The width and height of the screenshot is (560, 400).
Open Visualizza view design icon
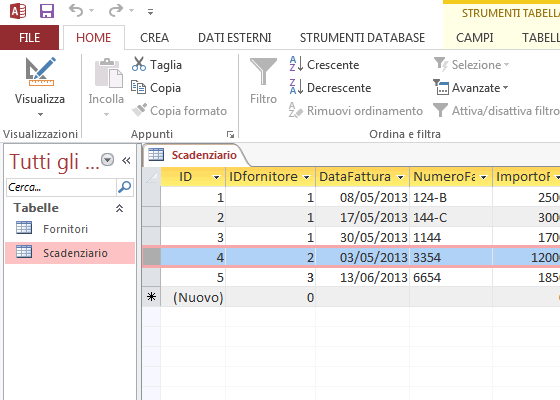(40, 72)
